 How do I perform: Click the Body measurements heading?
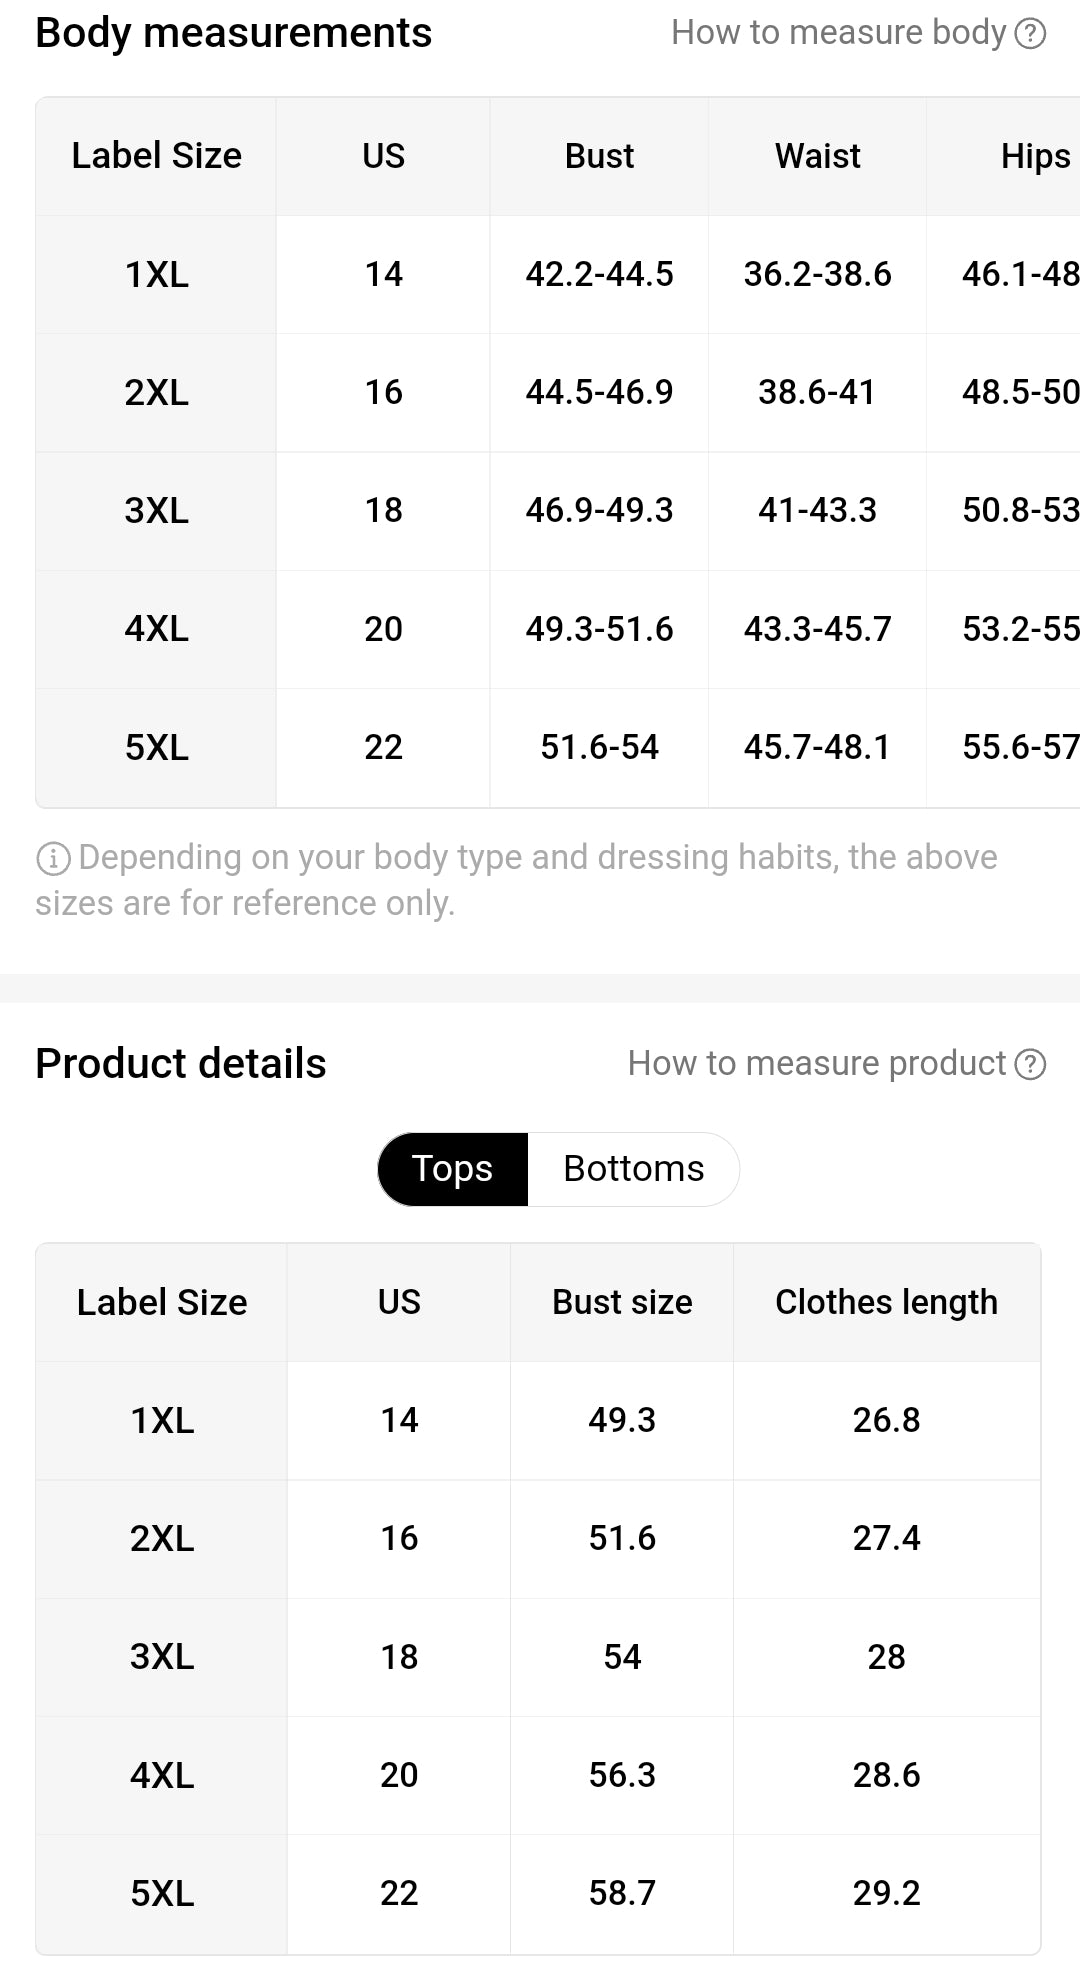(233, 33)
